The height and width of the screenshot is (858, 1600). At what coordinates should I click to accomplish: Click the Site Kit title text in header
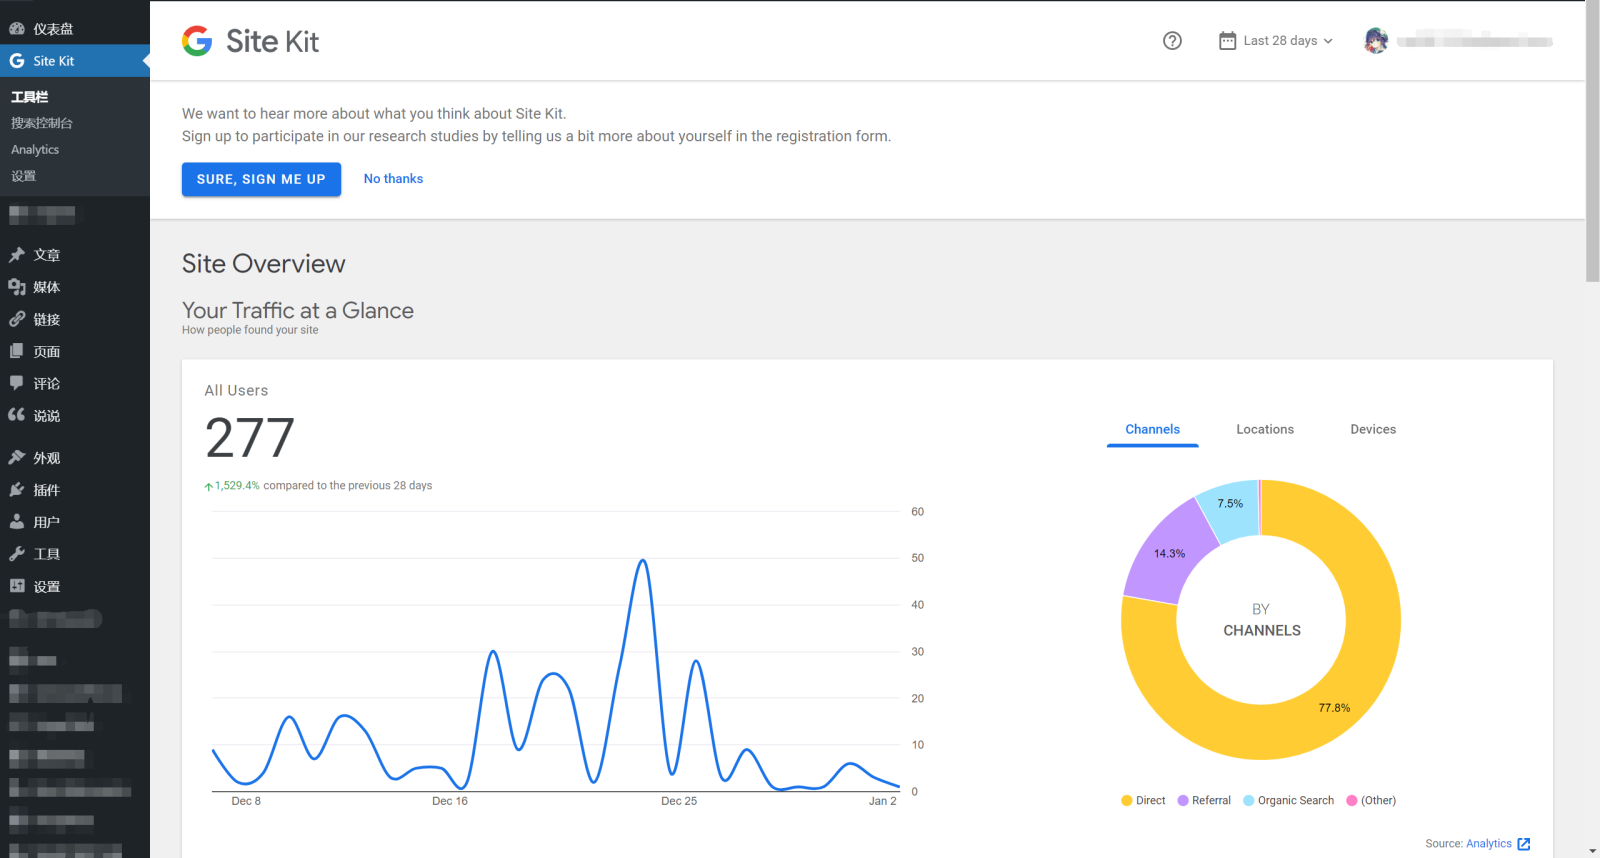tap(272, 41)
